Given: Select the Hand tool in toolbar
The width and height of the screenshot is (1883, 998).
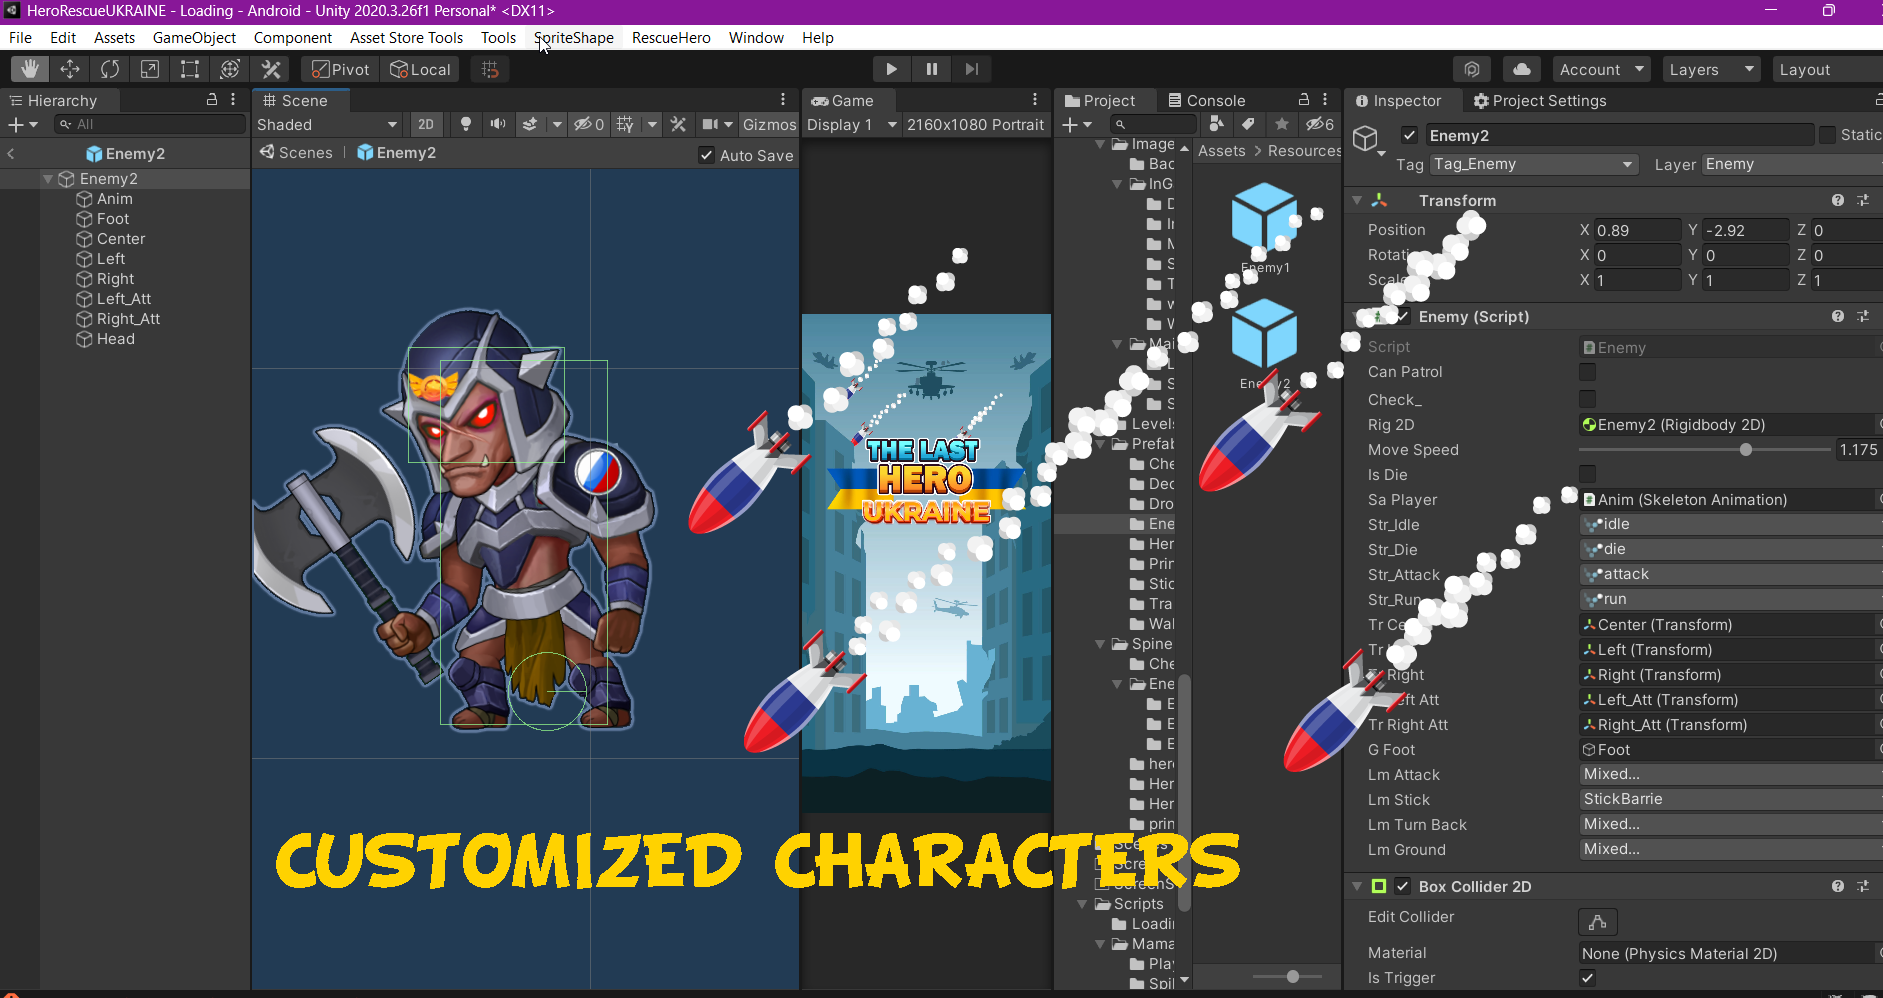Looking at the screenshot, I should pos(30,69).
